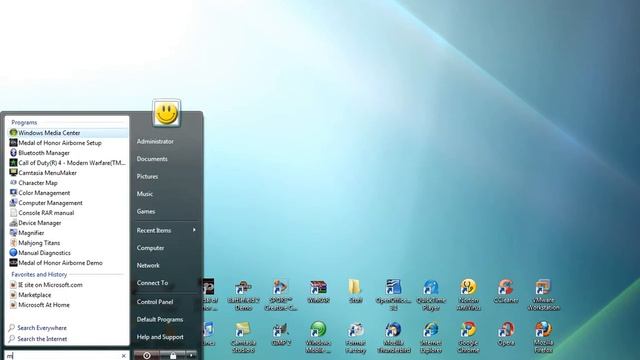This screenshot has width=640, height=360.
Task: Open Google Chrome desktop shortcut
Action: (468, 337)
